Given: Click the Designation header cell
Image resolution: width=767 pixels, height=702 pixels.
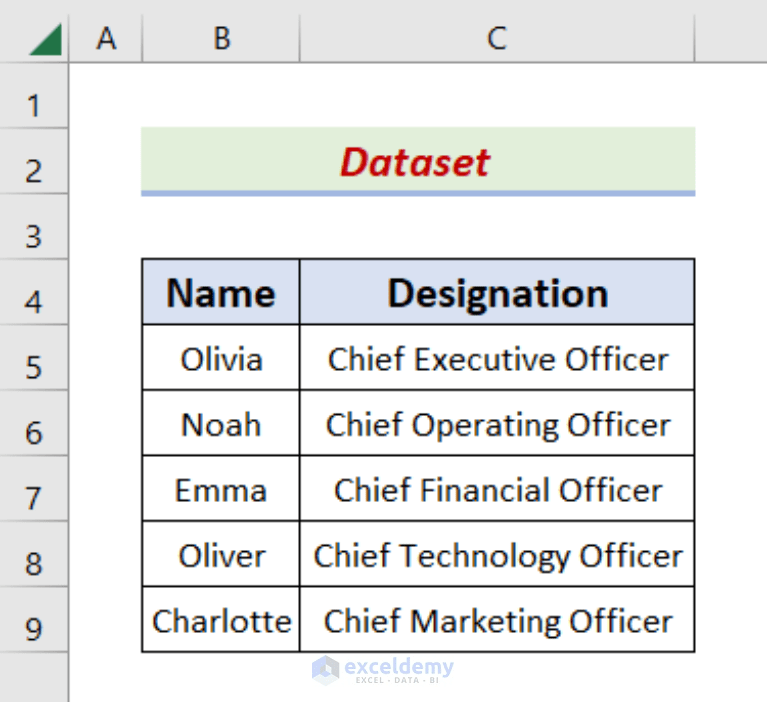Looking at the screenshot, I should pyautogui.click(x=497, y=292).
